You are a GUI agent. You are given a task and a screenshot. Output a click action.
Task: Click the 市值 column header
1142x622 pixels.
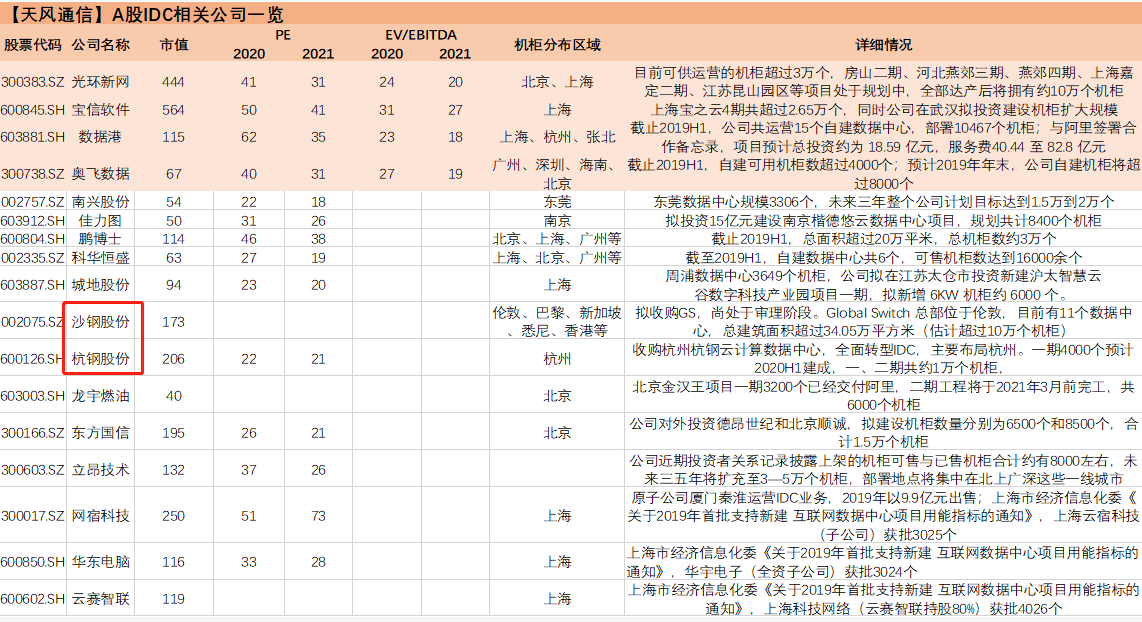(174, 44)
